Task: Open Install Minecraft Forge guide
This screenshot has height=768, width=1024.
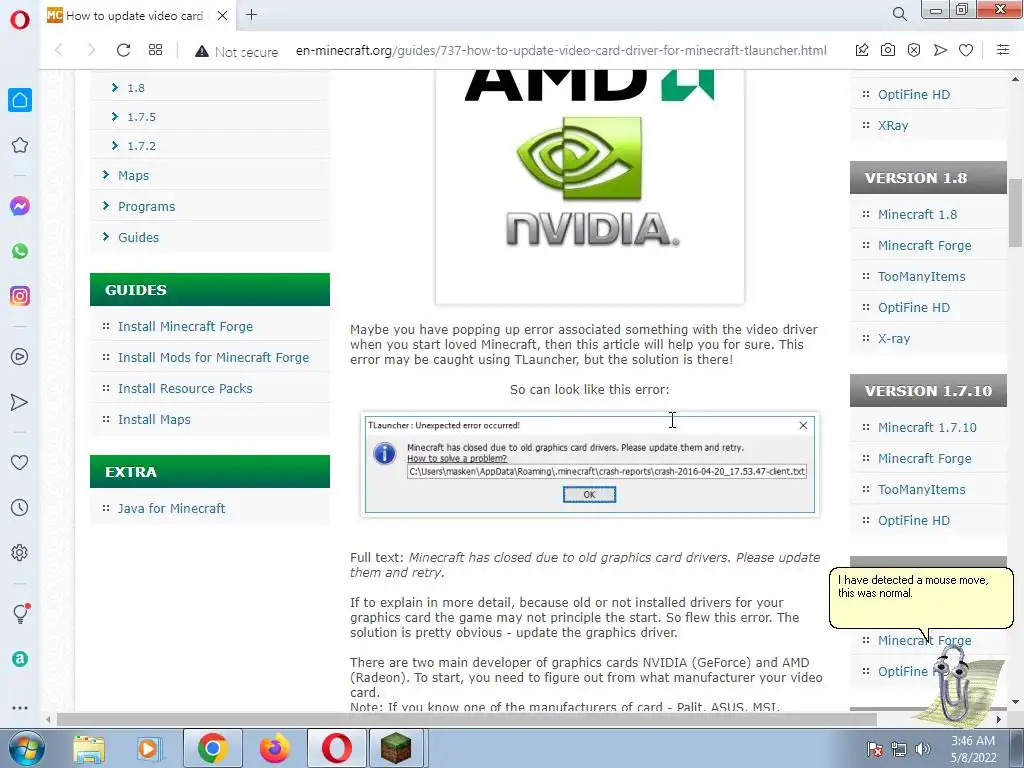Action: click(x=185, y=327)
